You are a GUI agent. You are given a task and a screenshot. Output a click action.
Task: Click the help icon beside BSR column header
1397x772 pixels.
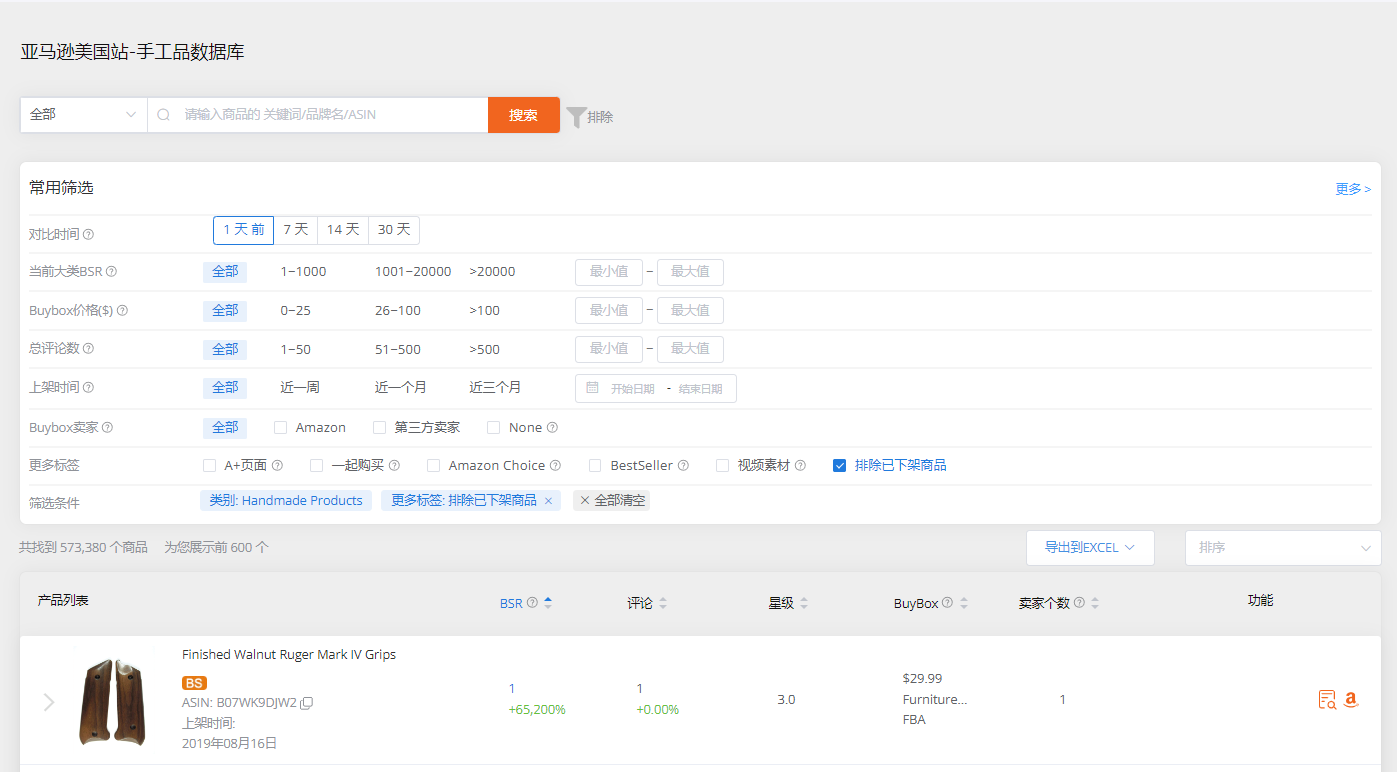pos(530,602)
